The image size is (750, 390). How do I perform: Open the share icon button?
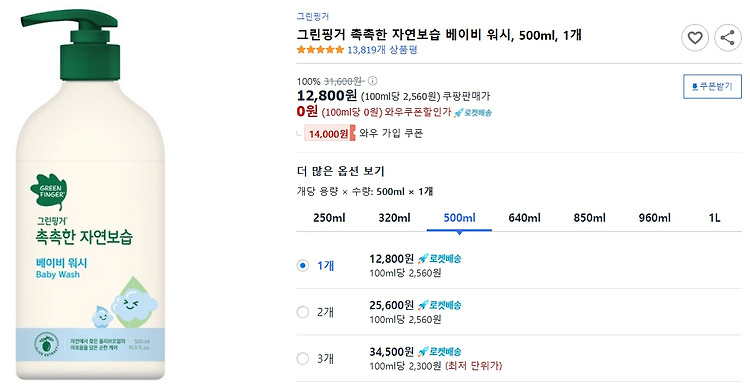click(728, 38)
